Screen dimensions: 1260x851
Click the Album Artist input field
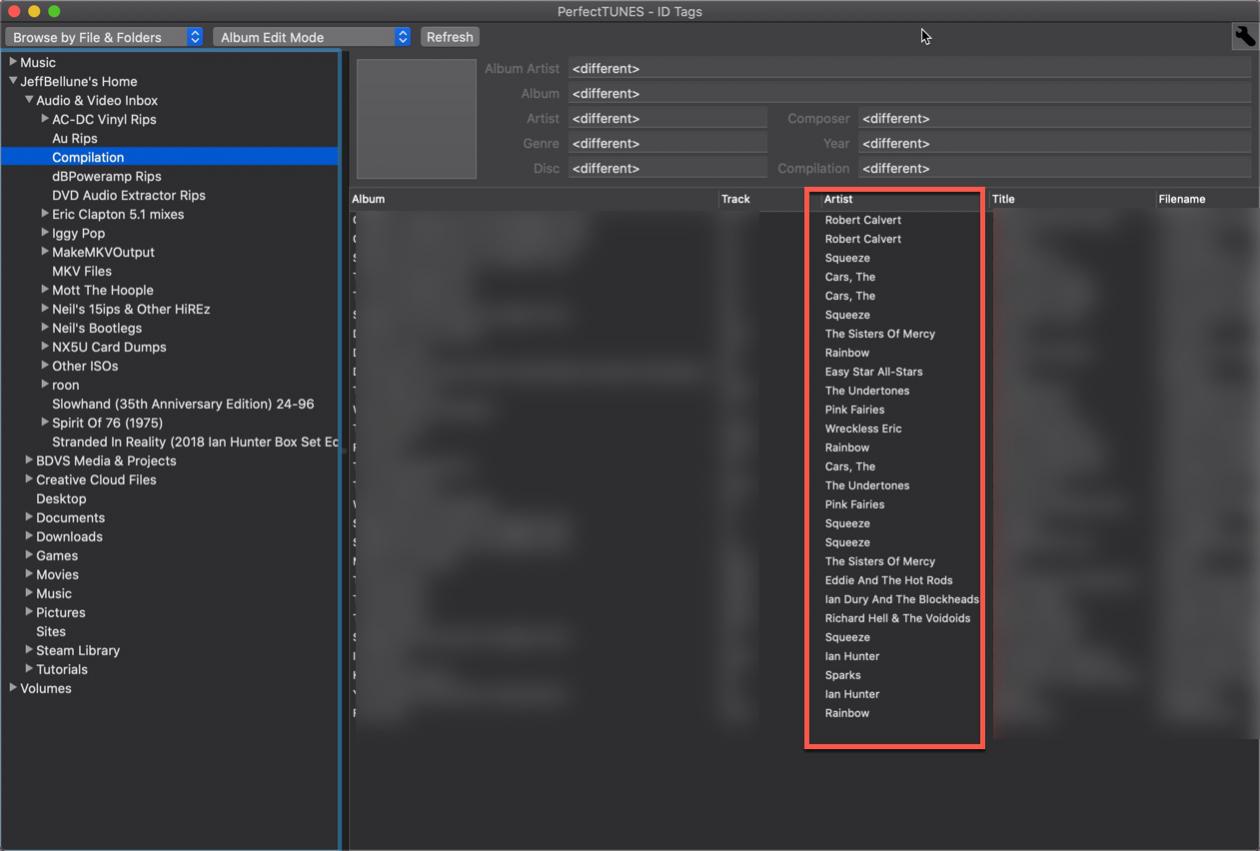(x=908, y=69)
